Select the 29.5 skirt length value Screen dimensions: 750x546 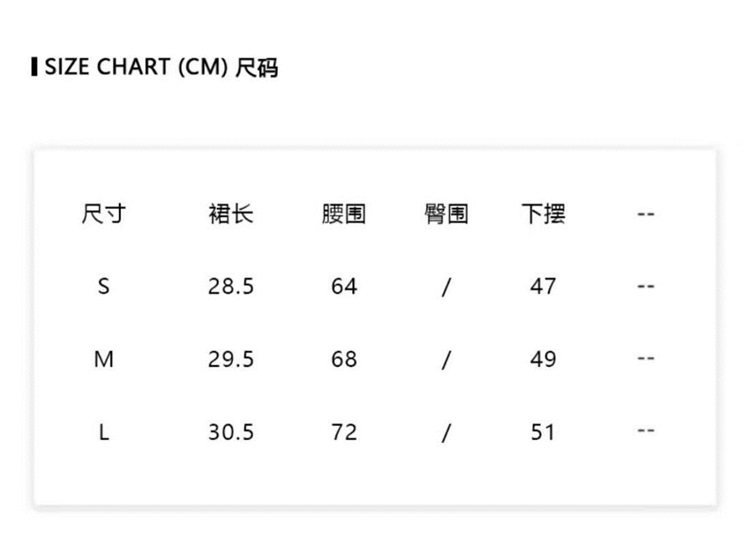pyautogui.click(x=231, y=359)
